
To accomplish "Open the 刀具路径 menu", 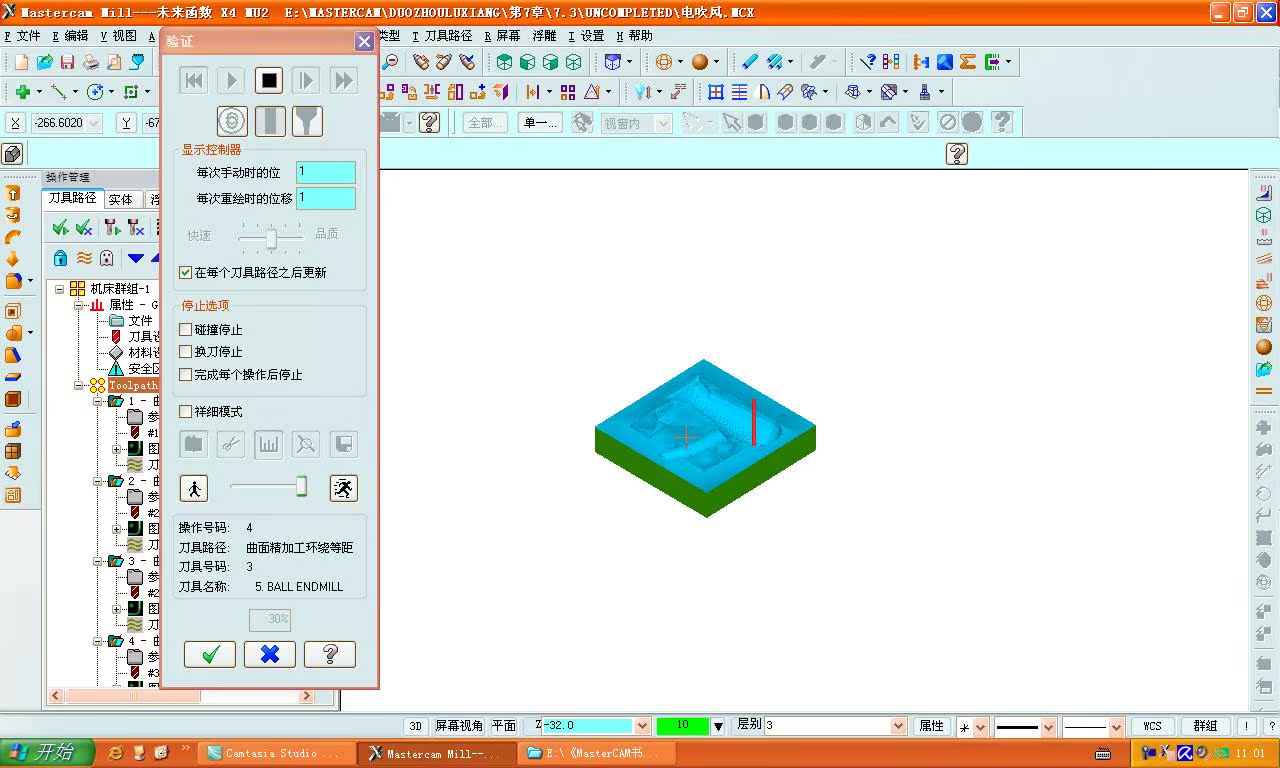I will tap(441, 36).
